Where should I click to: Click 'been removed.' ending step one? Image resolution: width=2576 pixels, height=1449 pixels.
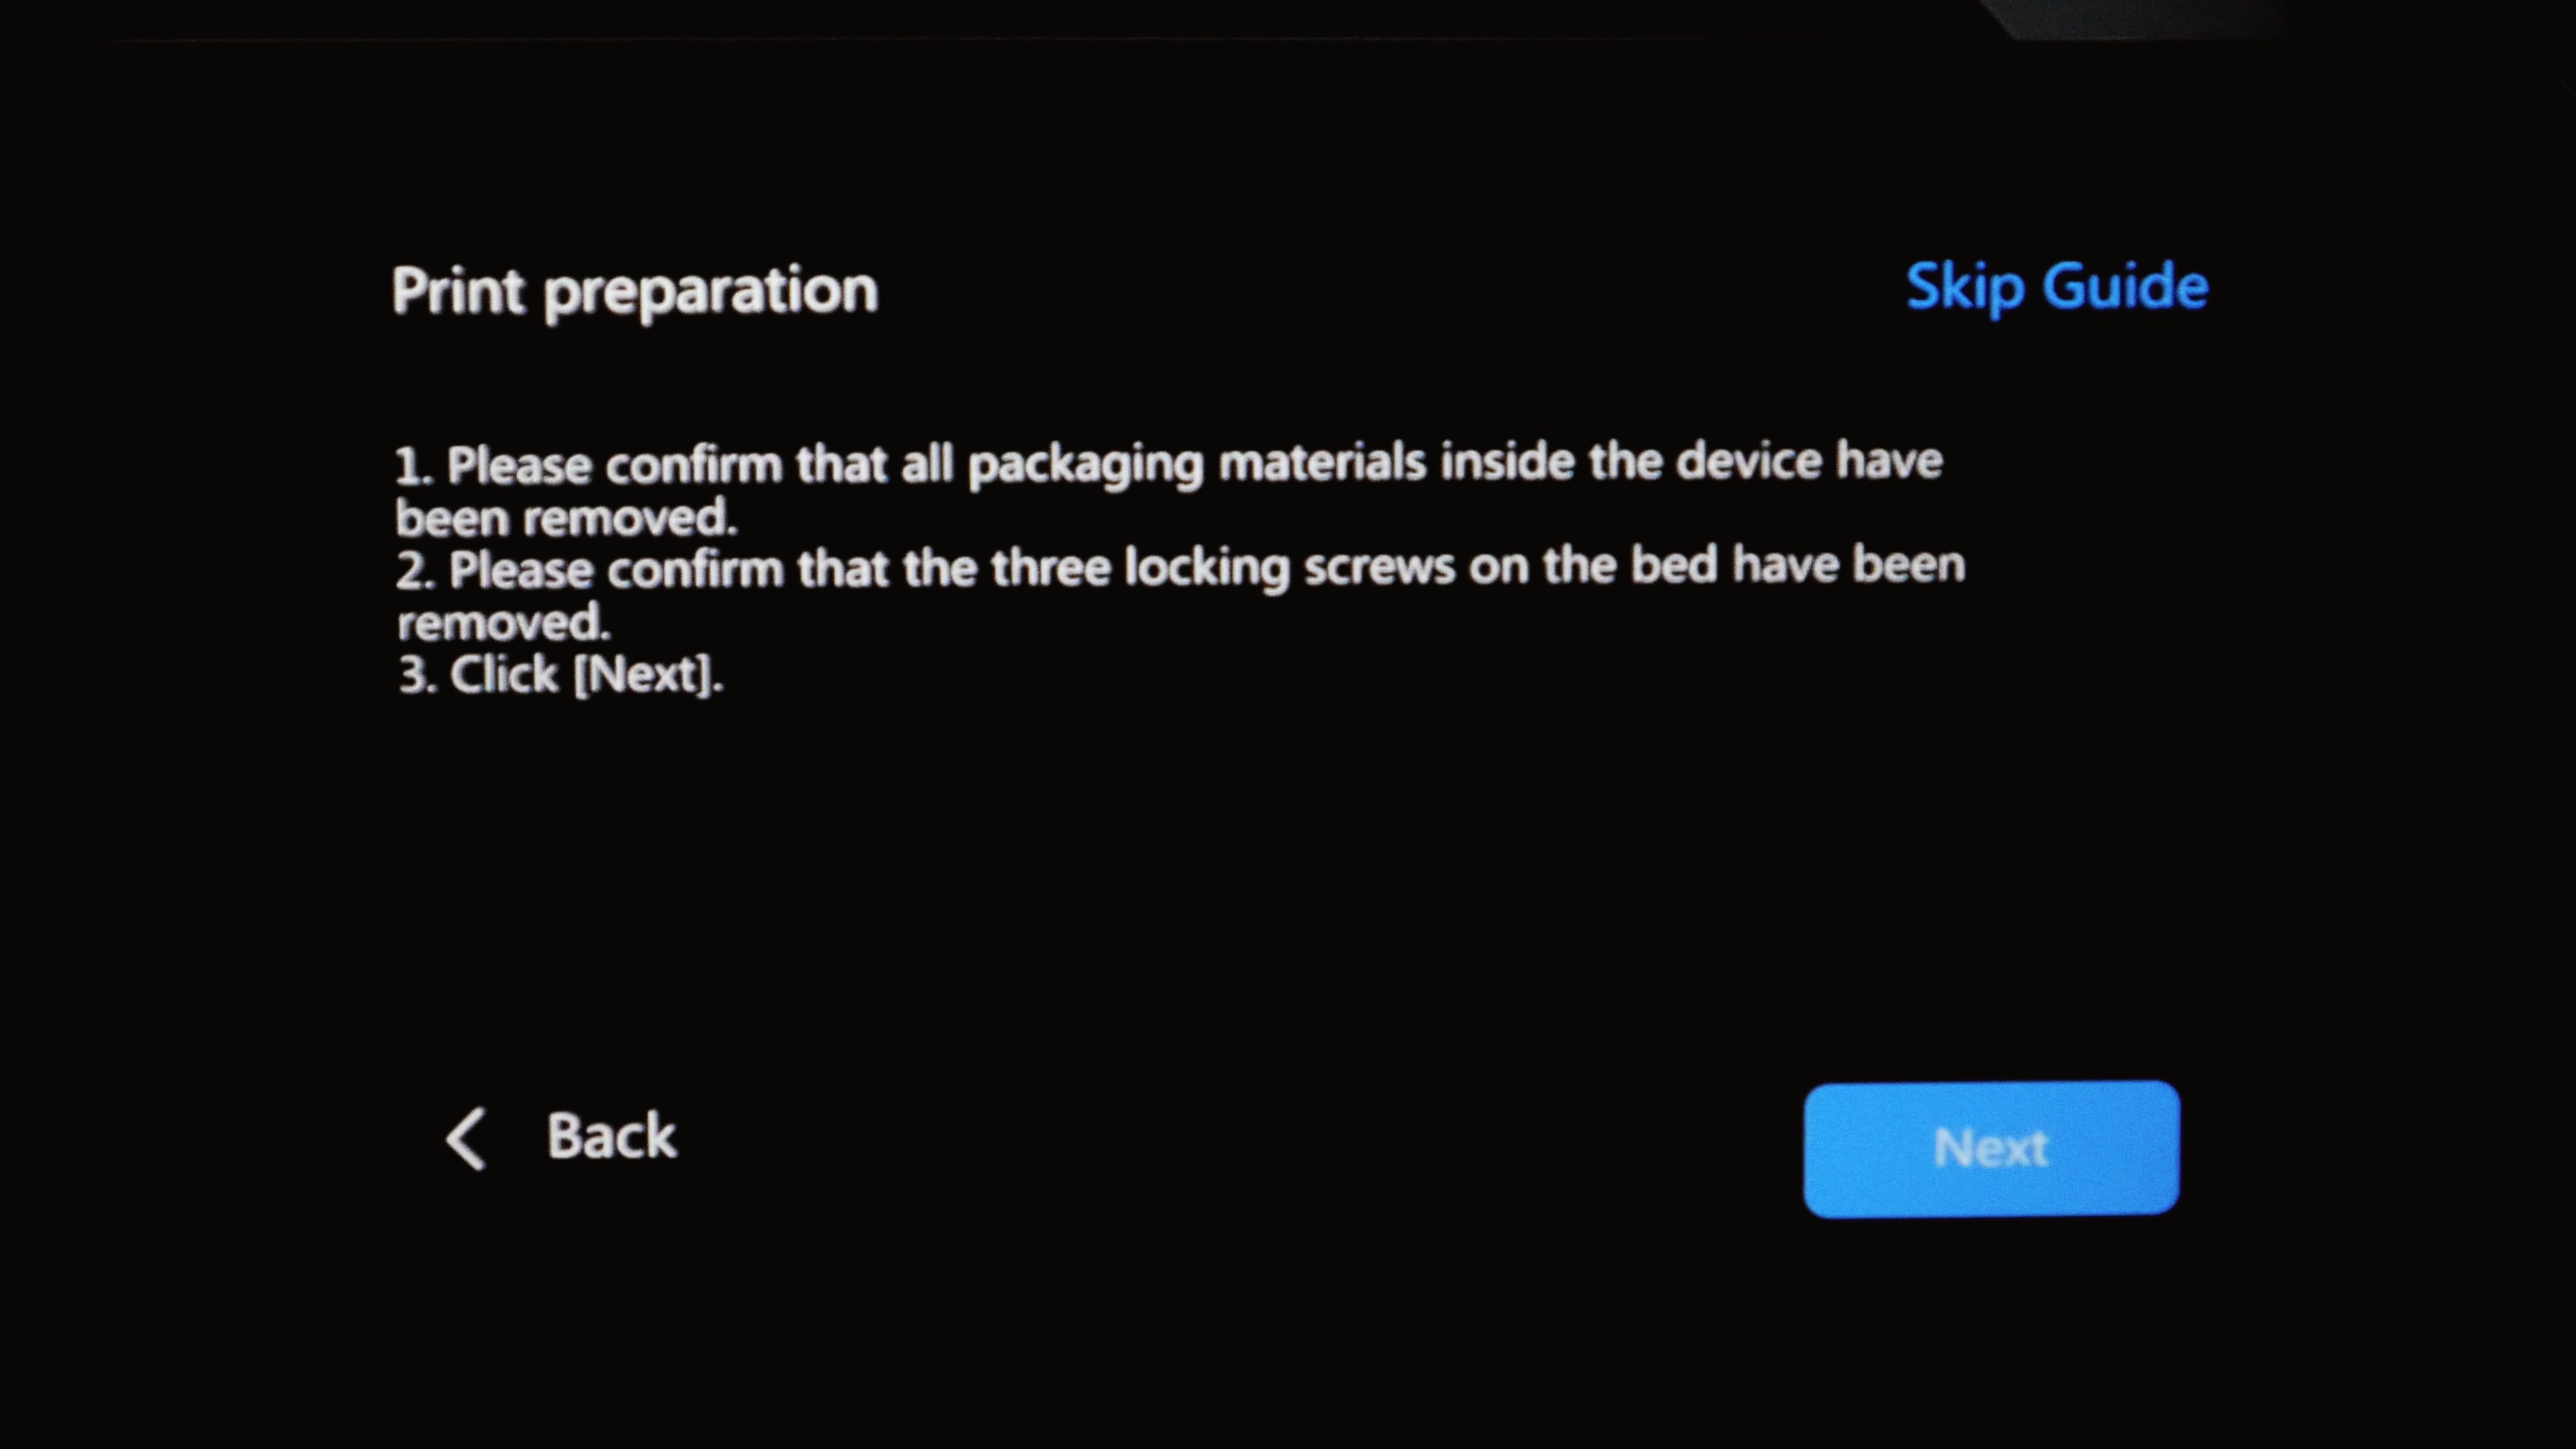(x=566, y=518)
